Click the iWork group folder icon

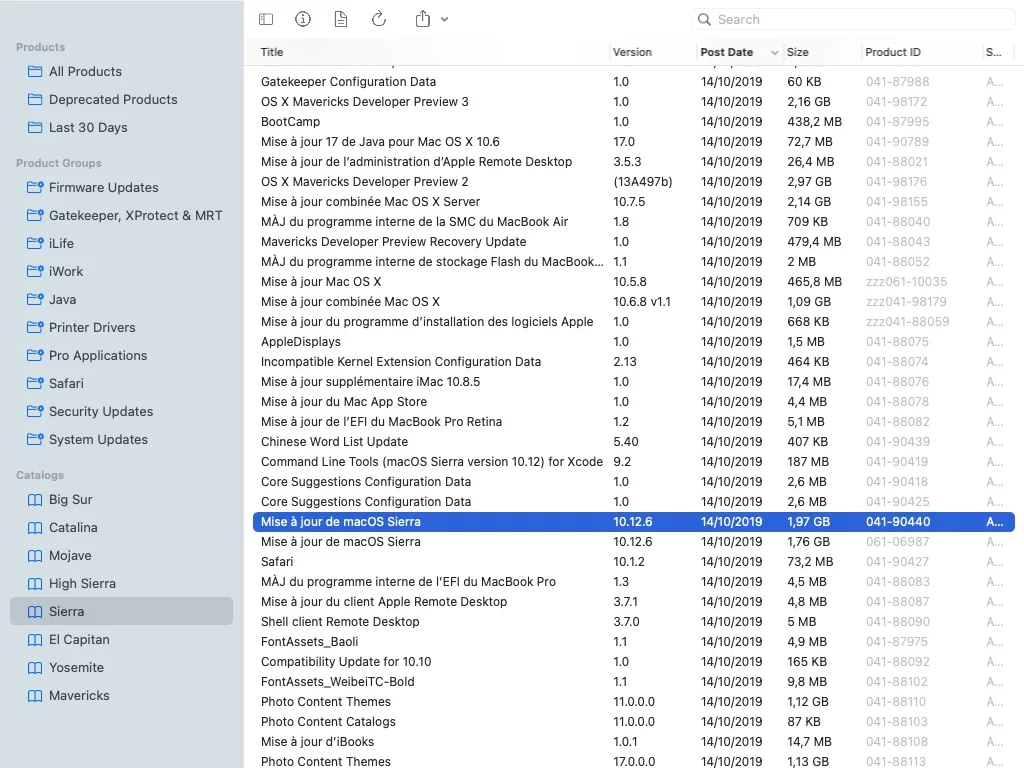(35, 272)
